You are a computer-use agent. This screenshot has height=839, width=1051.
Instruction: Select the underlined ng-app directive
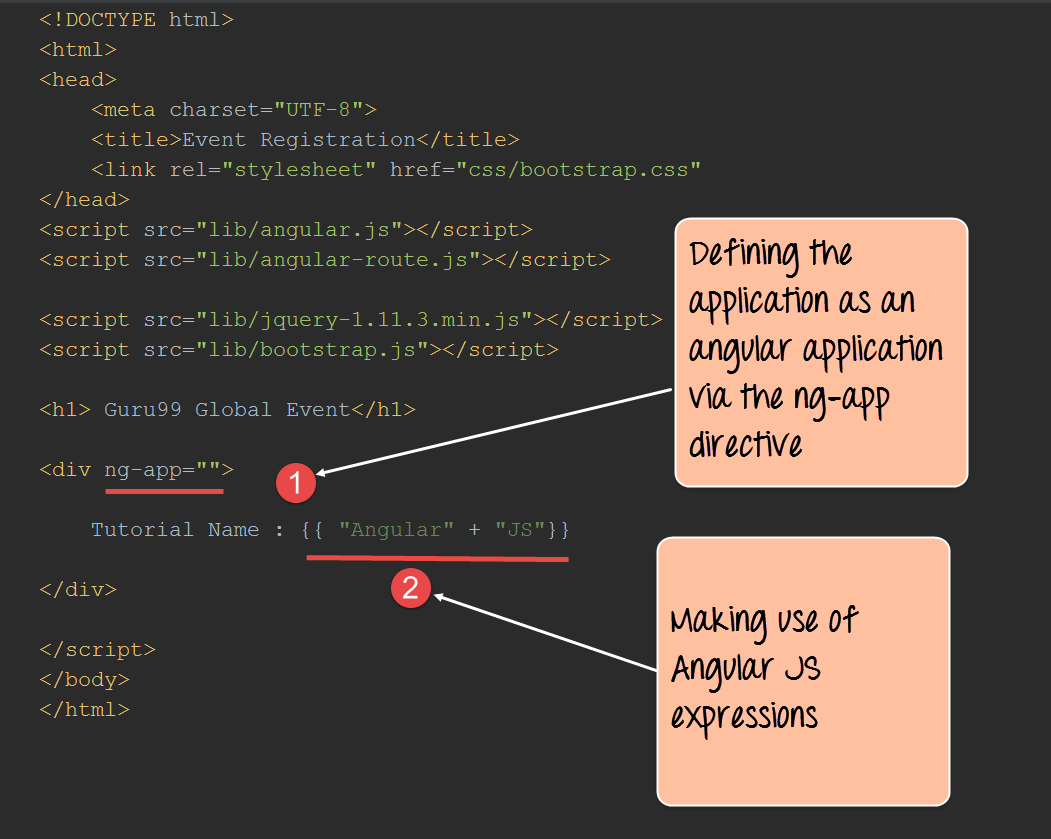coord(164,469)
